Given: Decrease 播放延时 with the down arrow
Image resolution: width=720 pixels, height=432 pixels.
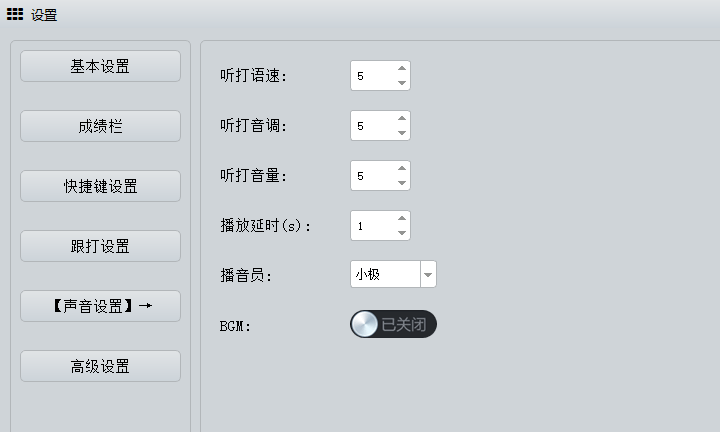Looking at the screenshot, I should point(401,233).
